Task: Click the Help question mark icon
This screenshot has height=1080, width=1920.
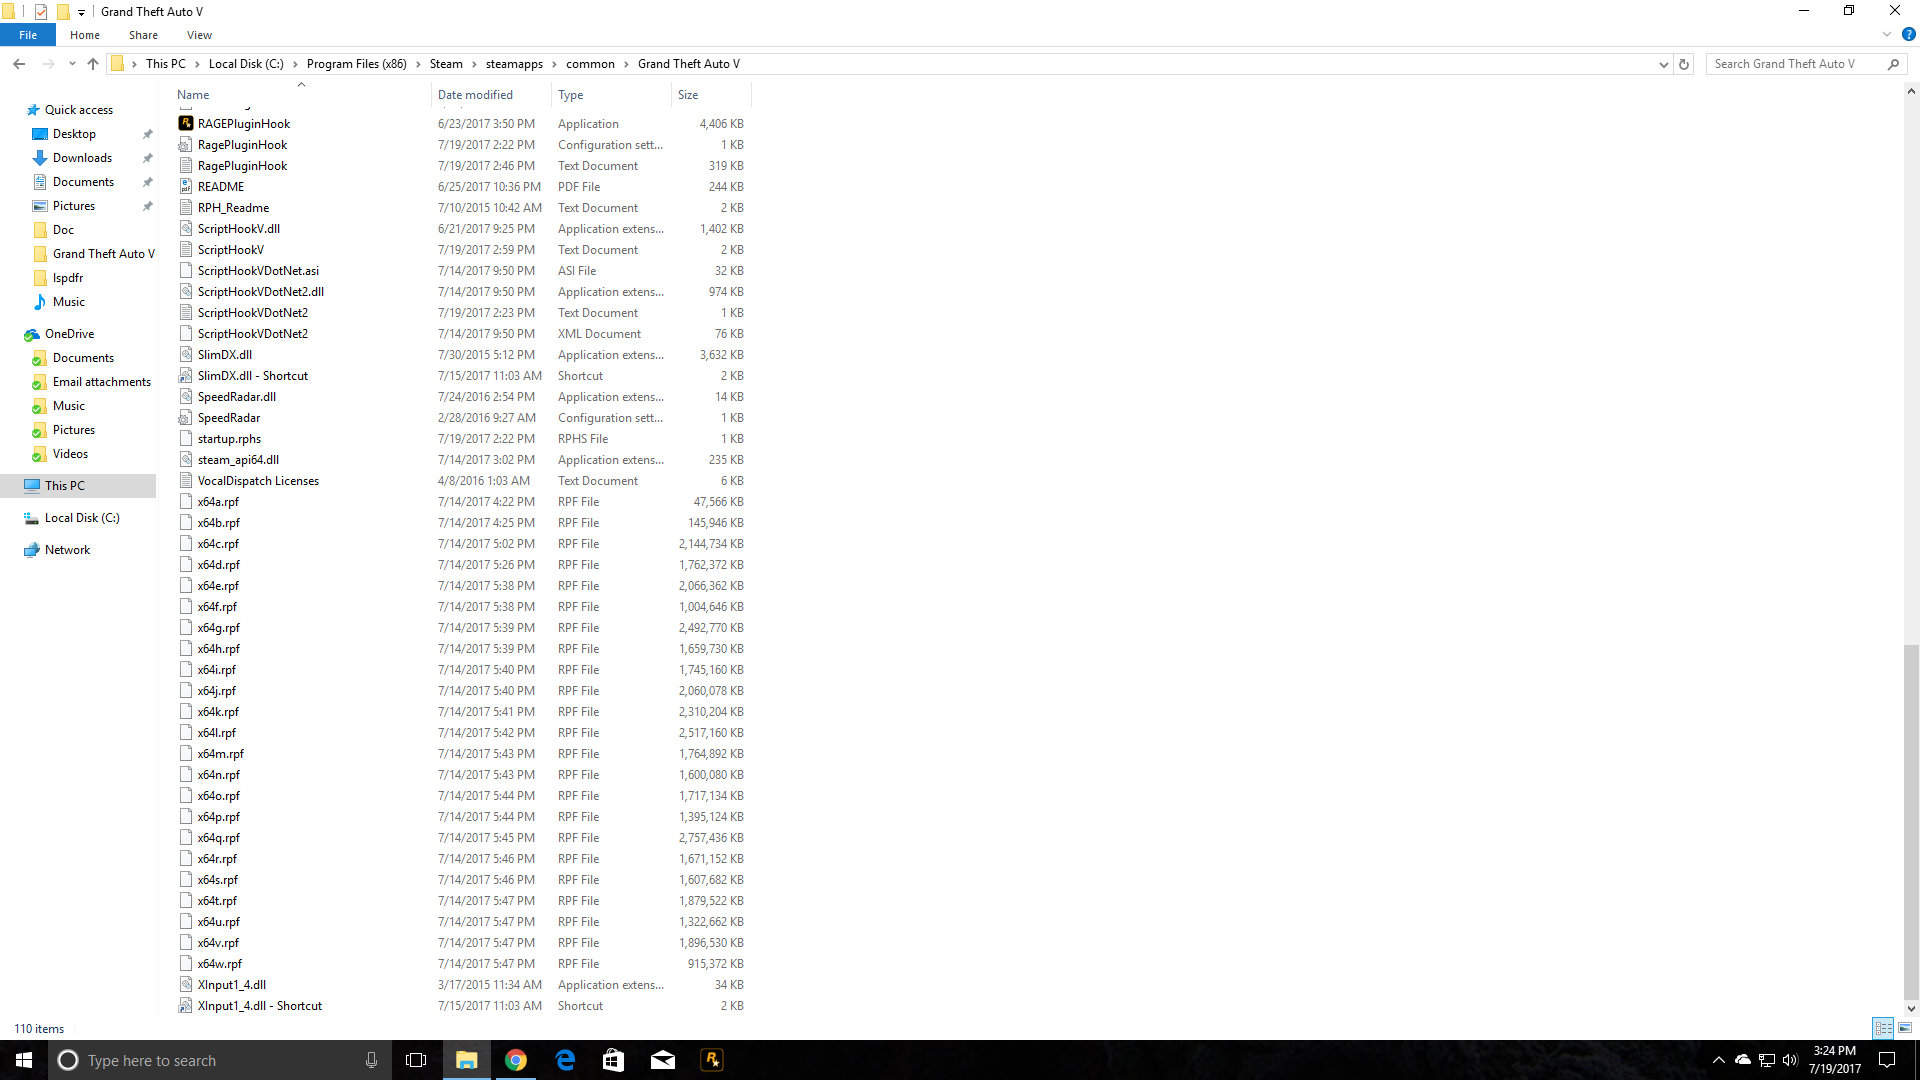Action: click(x=1908, y=35)
